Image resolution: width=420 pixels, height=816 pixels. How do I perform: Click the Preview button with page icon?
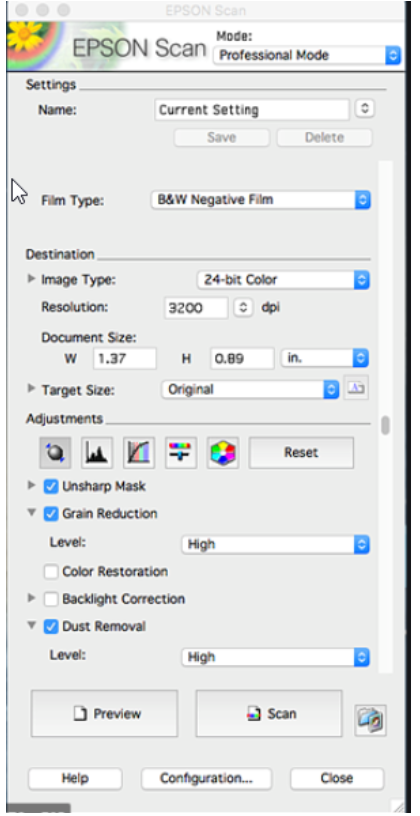tap(105, 713)
